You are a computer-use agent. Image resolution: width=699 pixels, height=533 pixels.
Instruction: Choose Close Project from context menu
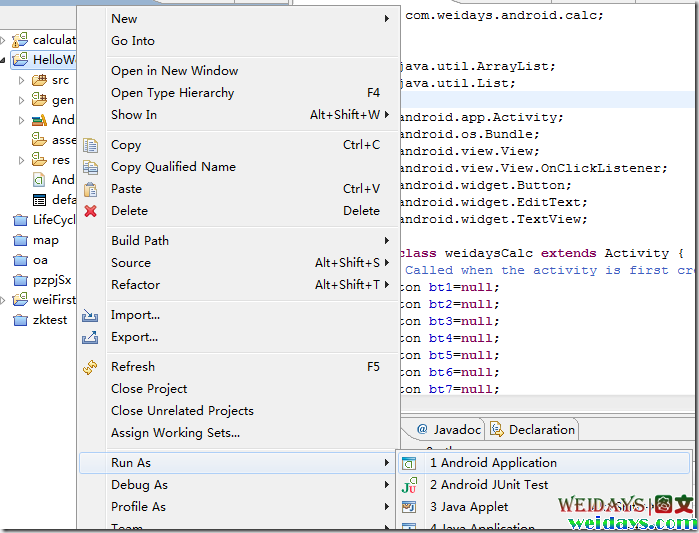tap(149, 389)
